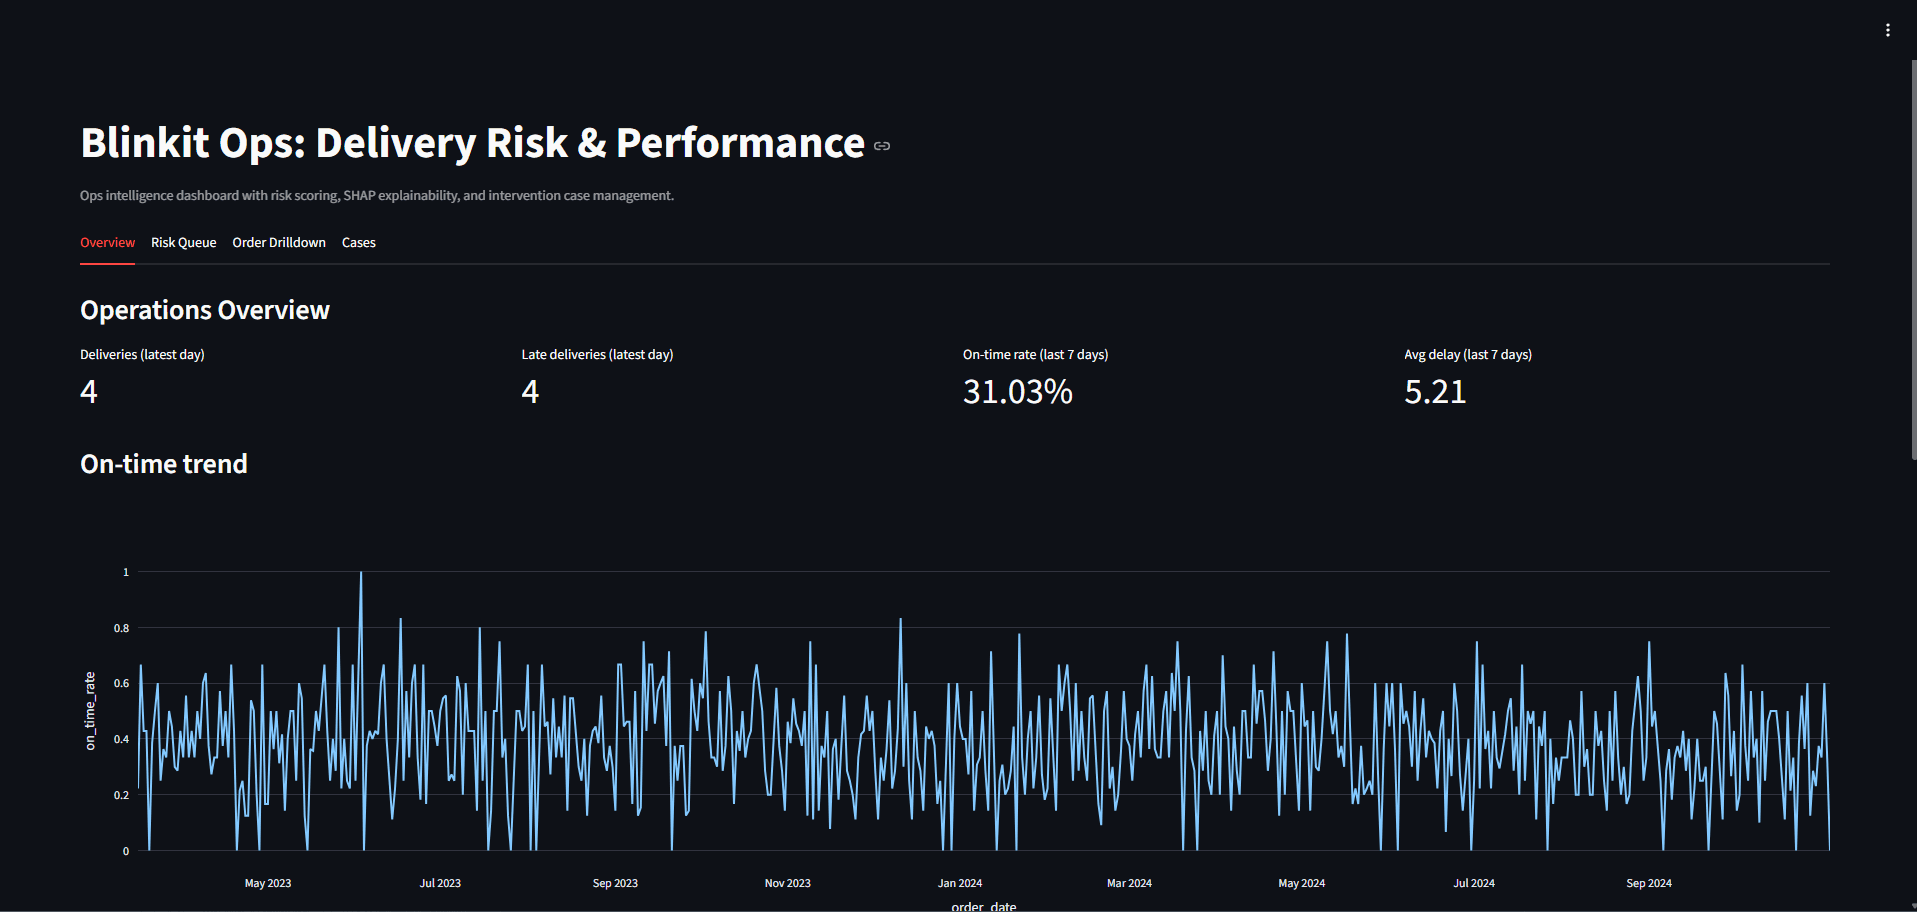Click the 0.6 y-axis tick label
This screenshot has height=912, width=1917.
(x=121, y=684)
